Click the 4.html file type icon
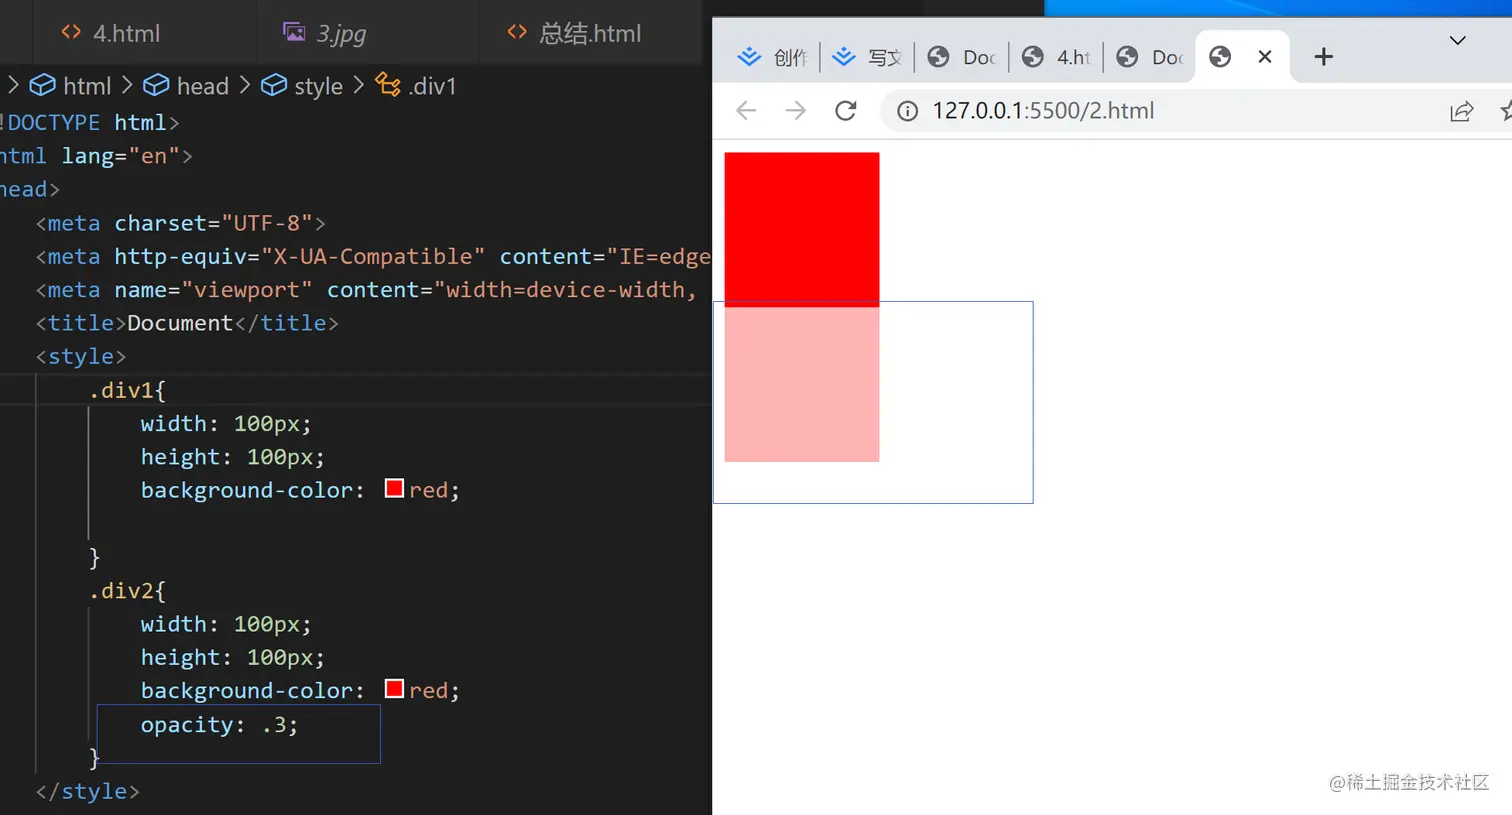This screenshot has height=815, width=1512. coord(71,32)
